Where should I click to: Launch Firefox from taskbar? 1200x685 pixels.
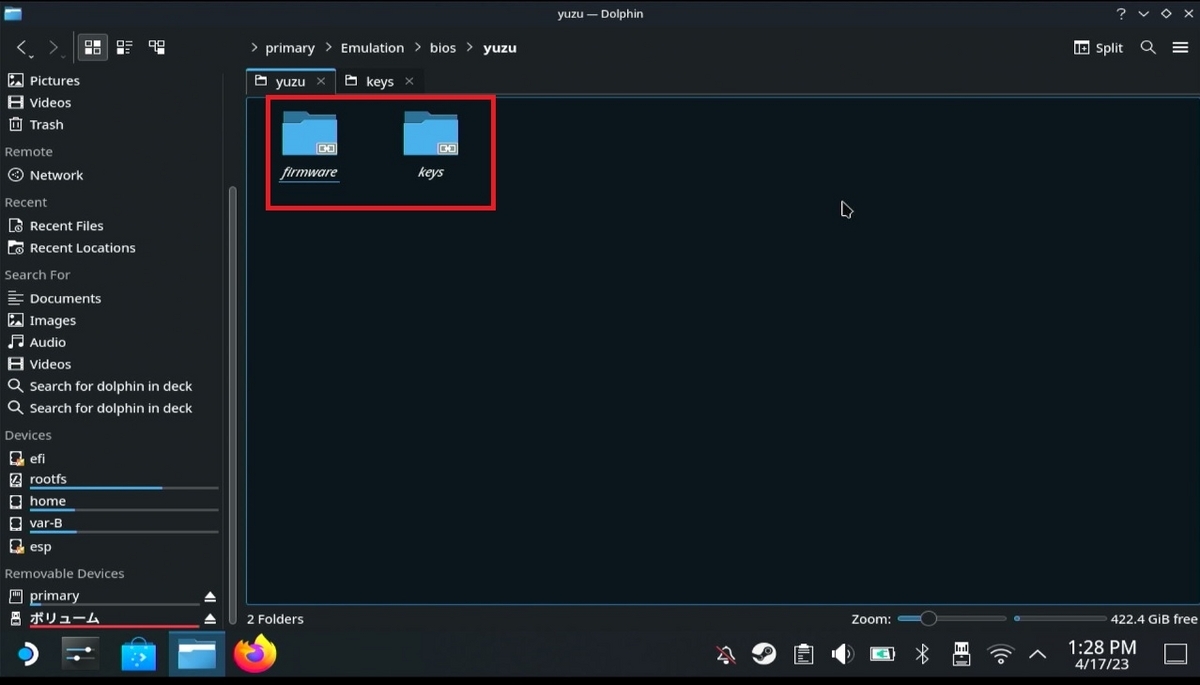click(255, 655)
